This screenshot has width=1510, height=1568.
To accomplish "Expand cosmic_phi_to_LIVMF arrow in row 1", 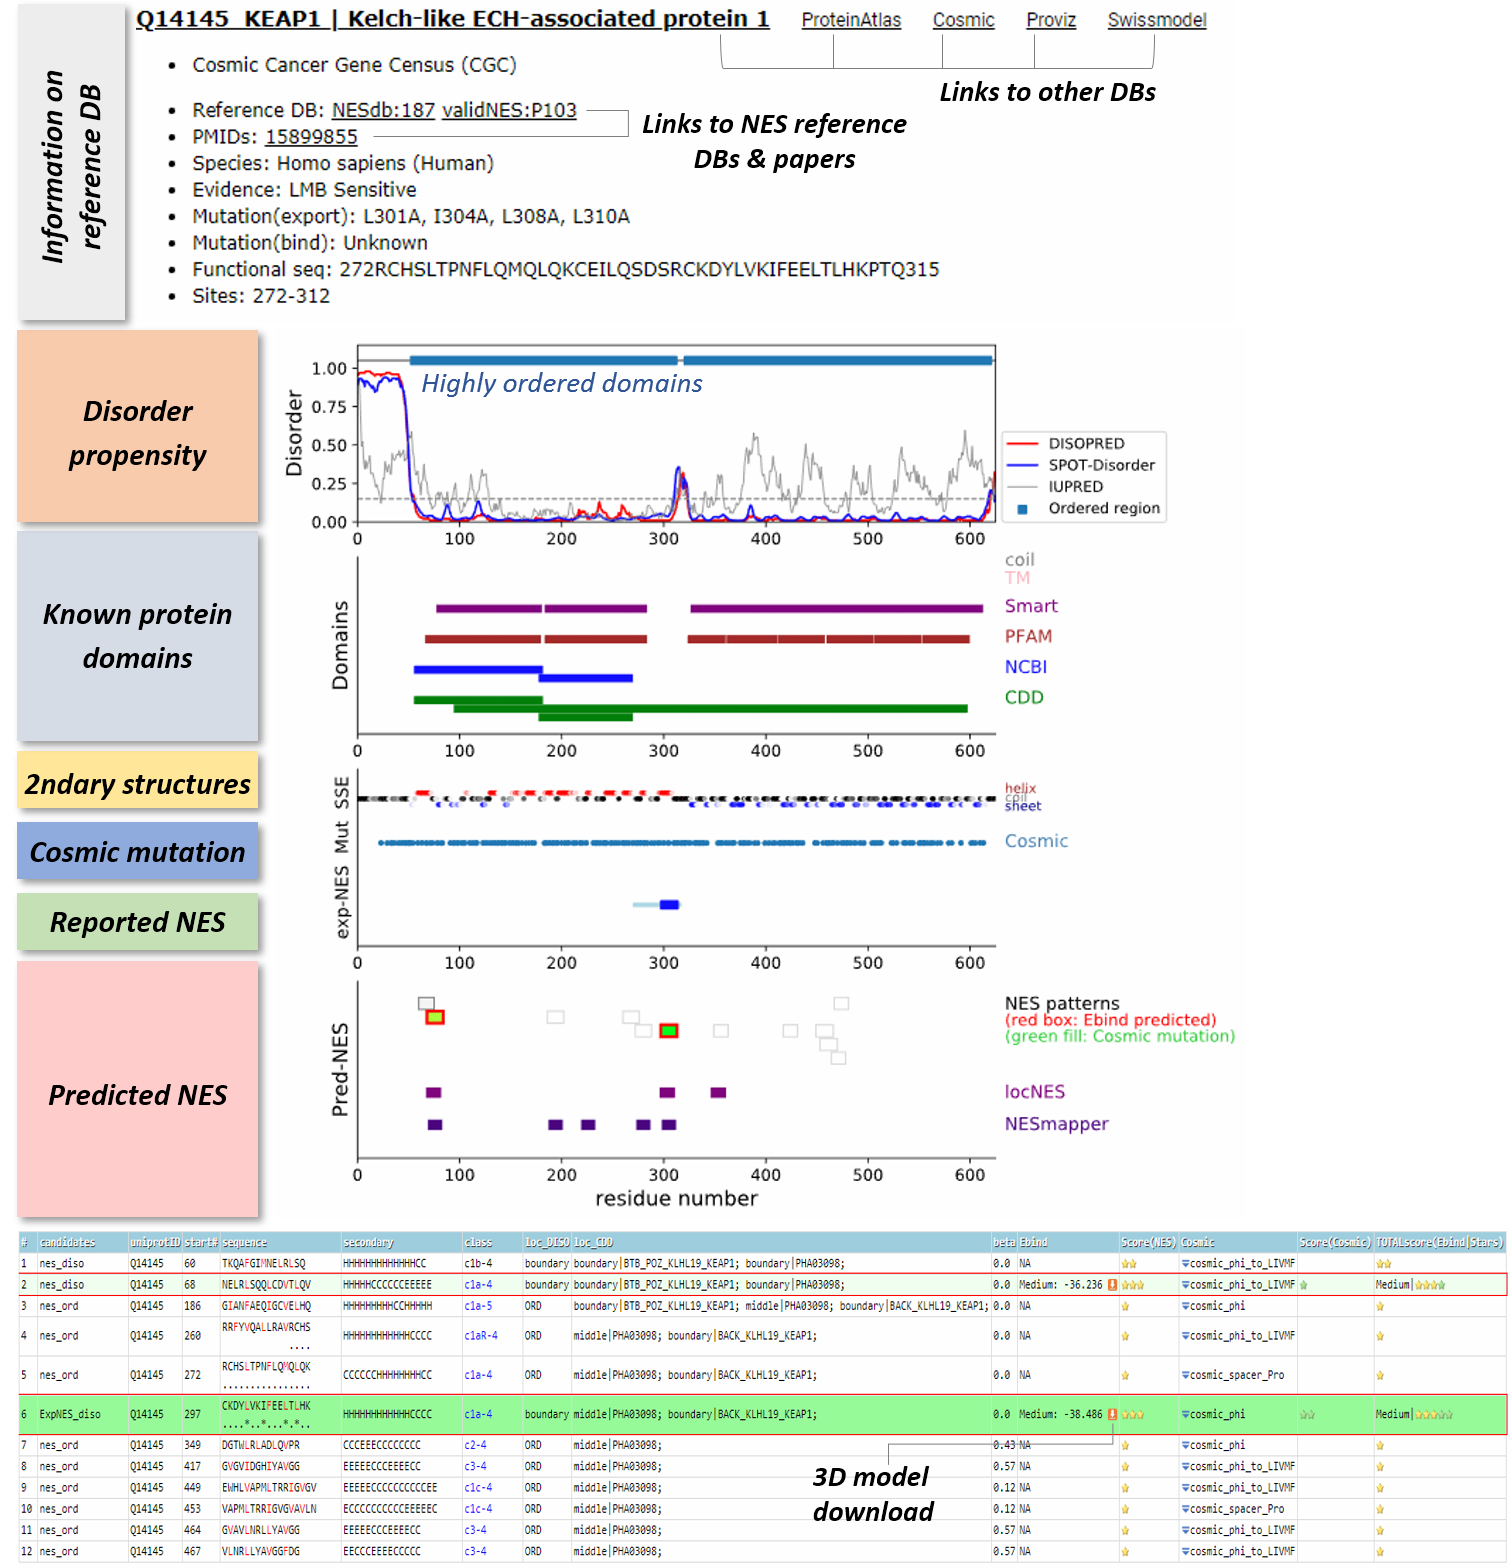I will click(1185, 1264).
